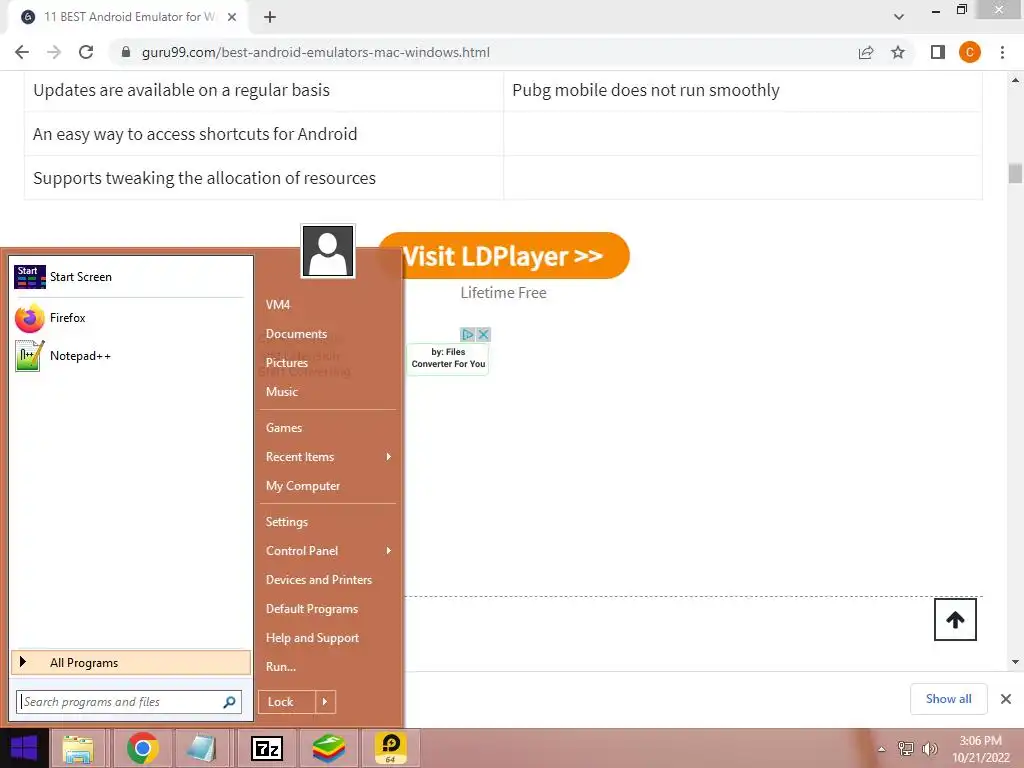Open Chrome side panel
The width and height of the screenshot is (1024, 768).
[938, 52]
